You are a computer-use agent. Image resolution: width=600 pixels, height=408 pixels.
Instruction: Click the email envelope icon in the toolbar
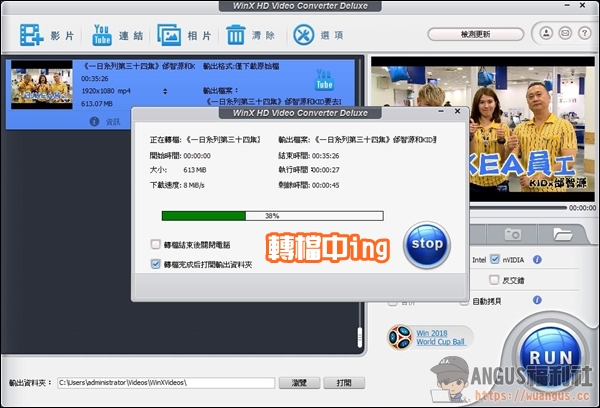coord(565,34)
